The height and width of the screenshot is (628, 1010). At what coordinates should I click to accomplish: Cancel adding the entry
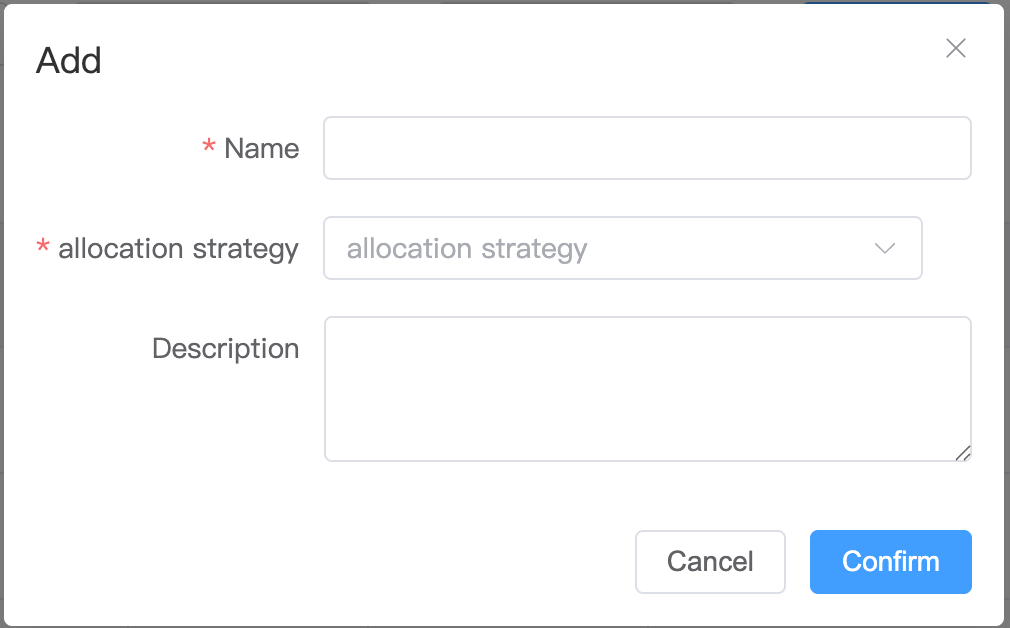point(710,562)
